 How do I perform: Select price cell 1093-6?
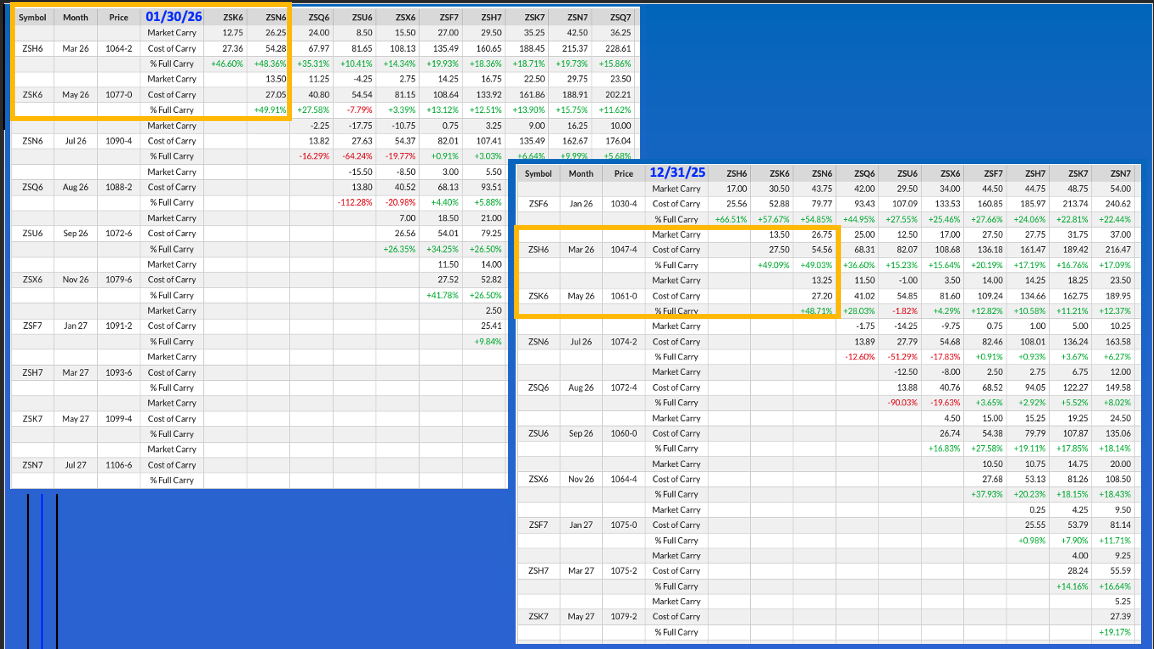point(118,372)
